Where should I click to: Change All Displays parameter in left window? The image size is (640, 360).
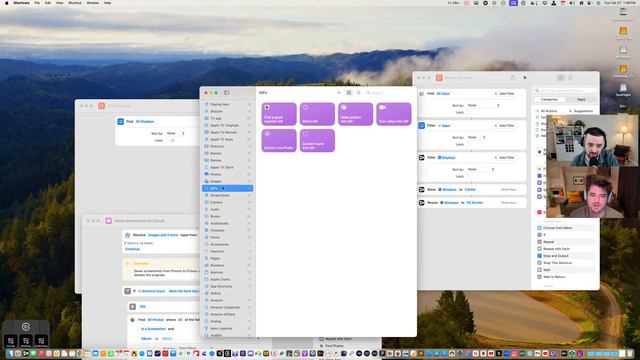[x=145, y=122]
